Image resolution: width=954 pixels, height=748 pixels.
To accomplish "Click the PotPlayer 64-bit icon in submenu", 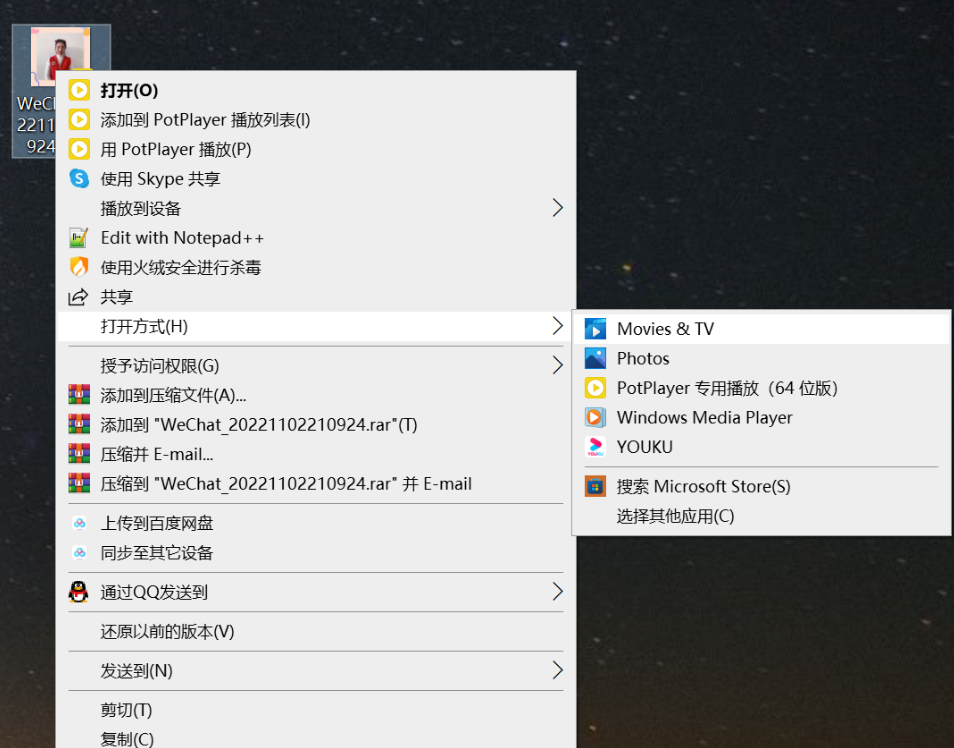I will point(595,388).
